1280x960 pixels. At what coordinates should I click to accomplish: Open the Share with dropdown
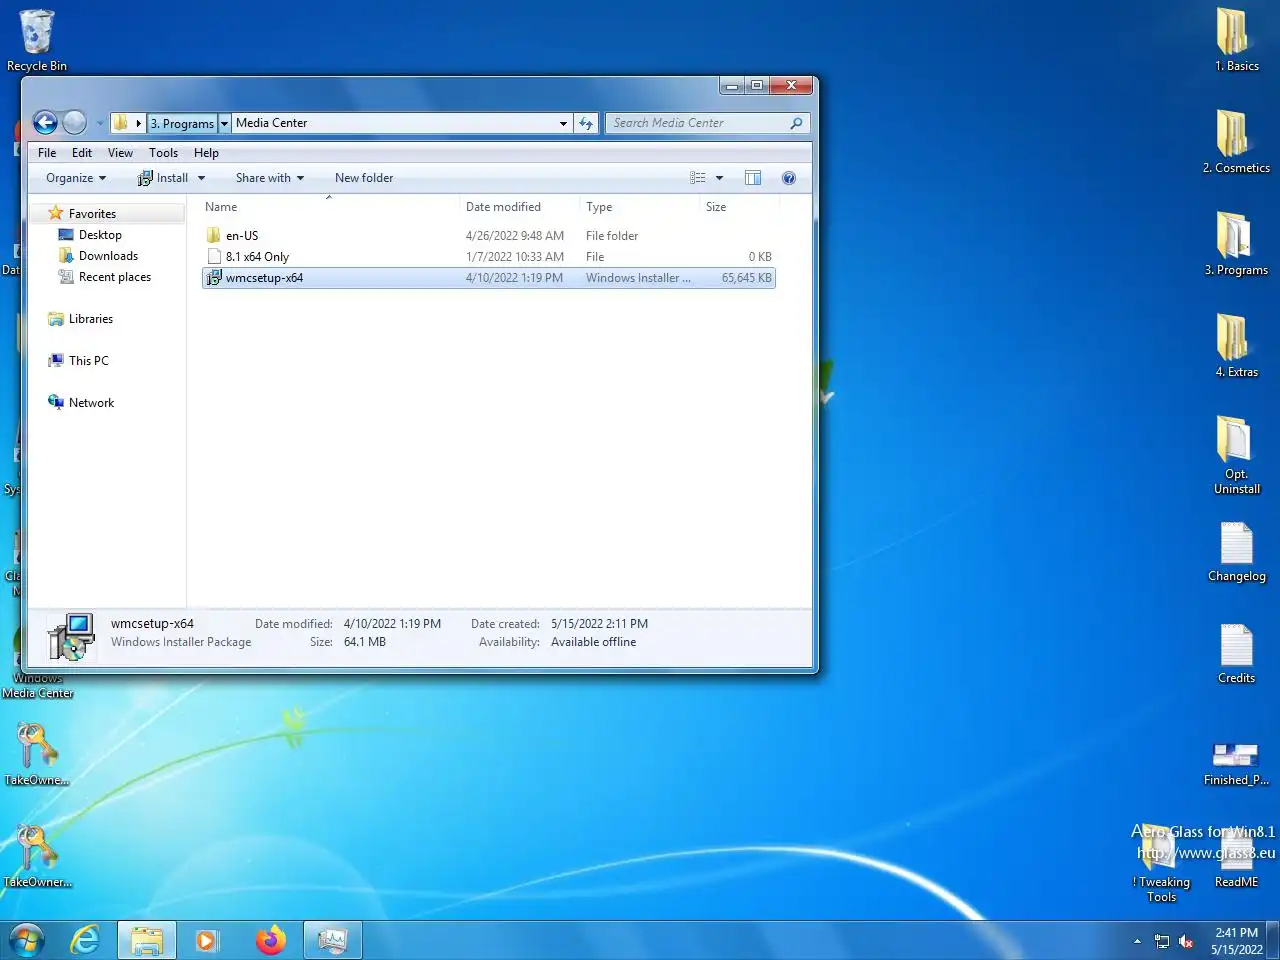point(270,178)
